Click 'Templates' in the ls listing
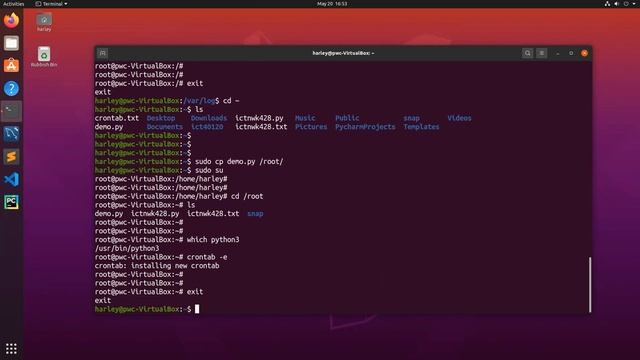The height and width of the screenshot is (360, 640). pyautogui.click(x=421, y=127)
